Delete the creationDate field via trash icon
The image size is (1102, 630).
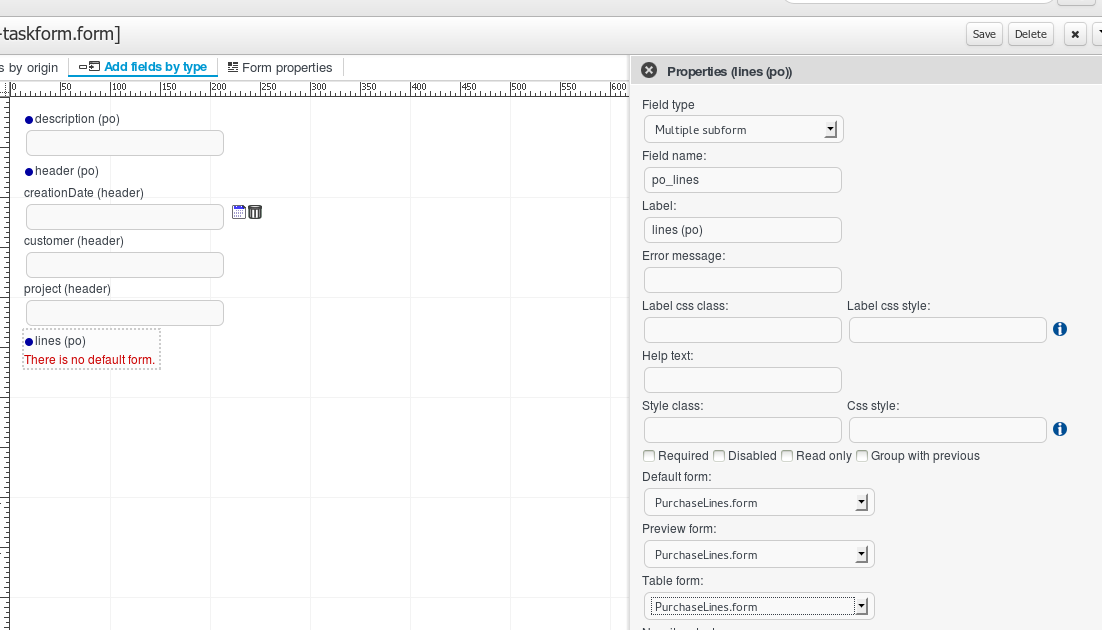click(x=255, y=211)
